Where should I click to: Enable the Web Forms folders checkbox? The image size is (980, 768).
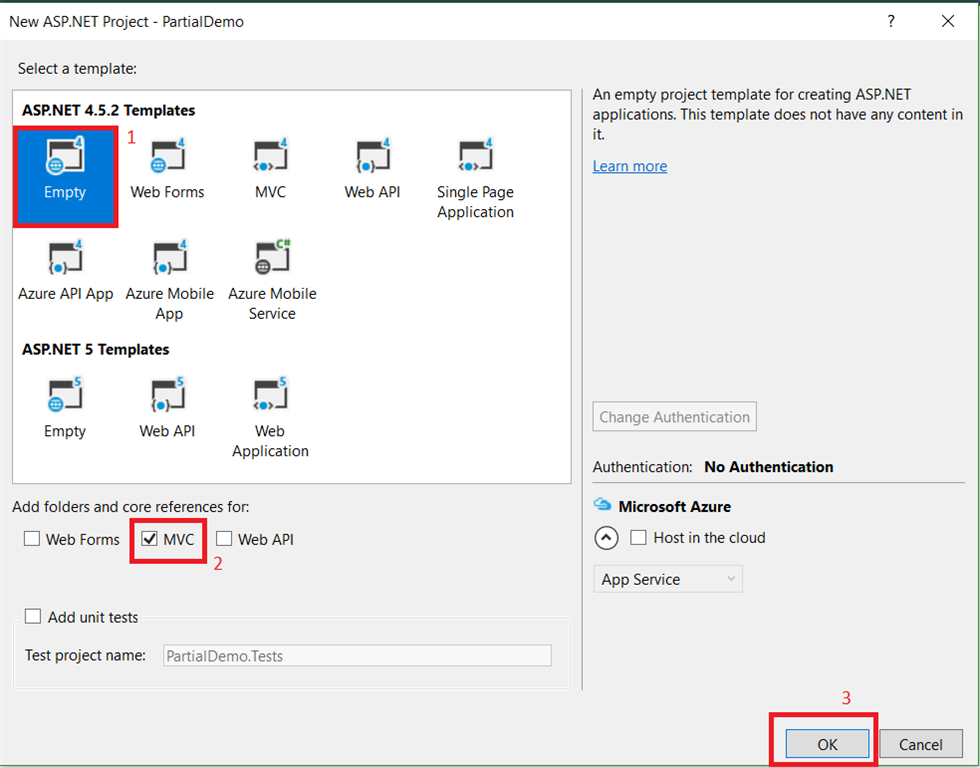(31, 539)
